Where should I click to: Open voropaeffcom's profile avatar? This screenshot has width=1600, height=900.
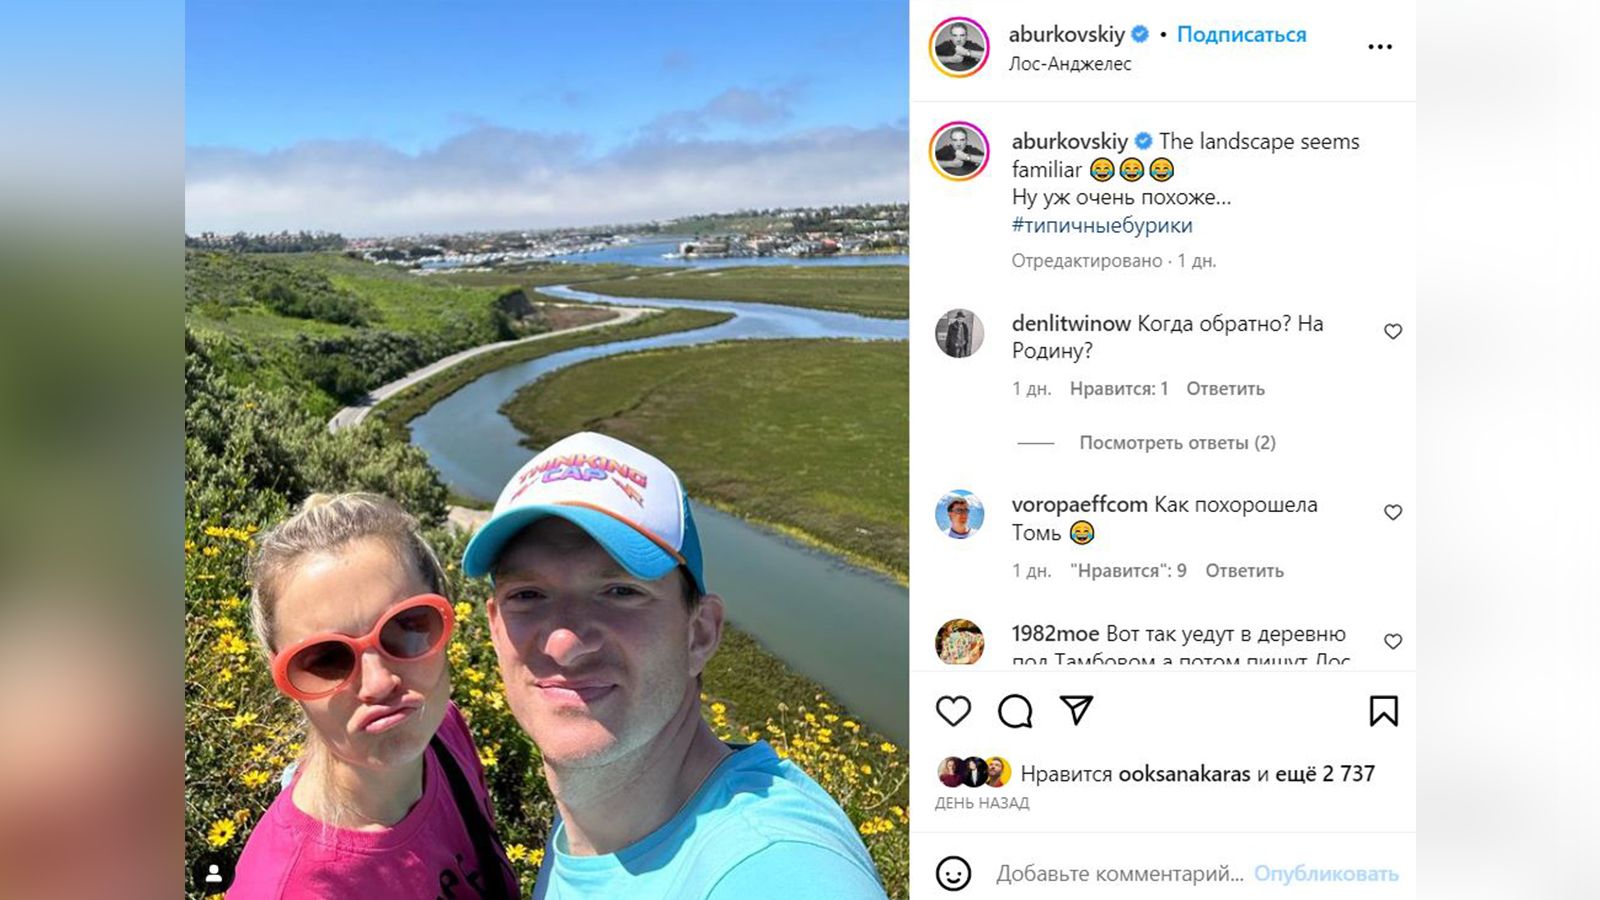click(x=959, y=515)
